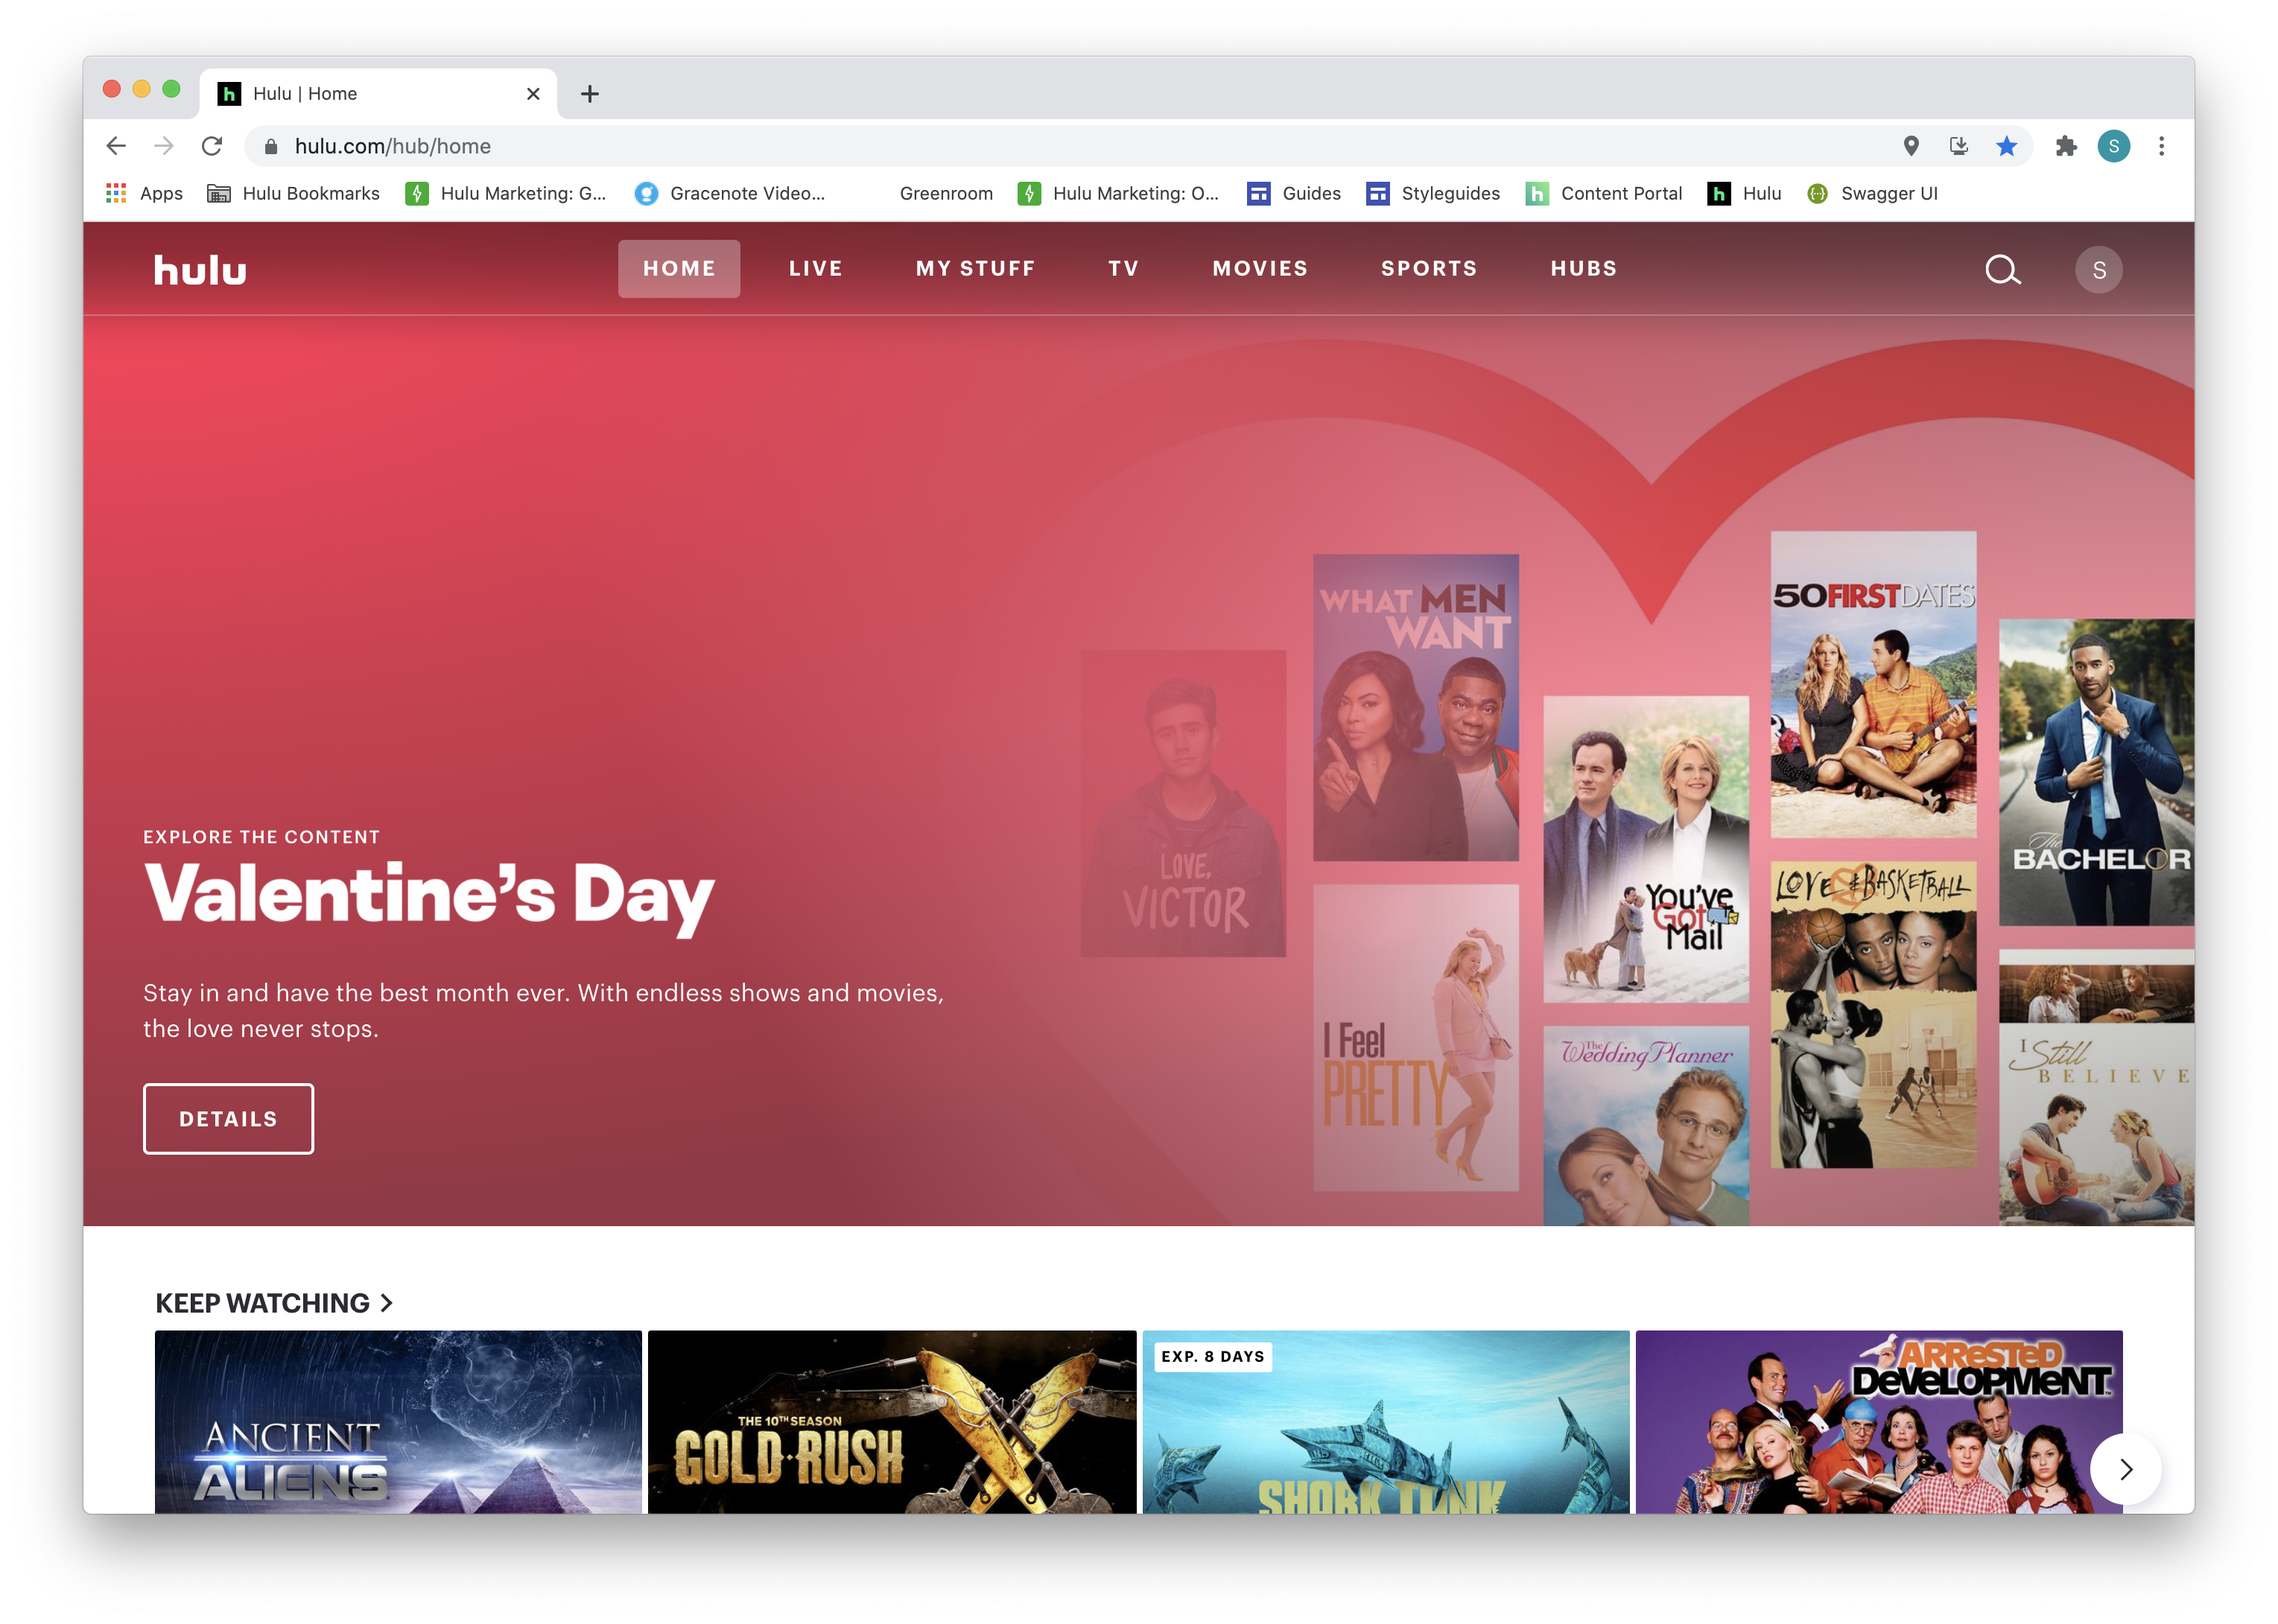Open the Hulu profile avatar S

point(2098,270)
